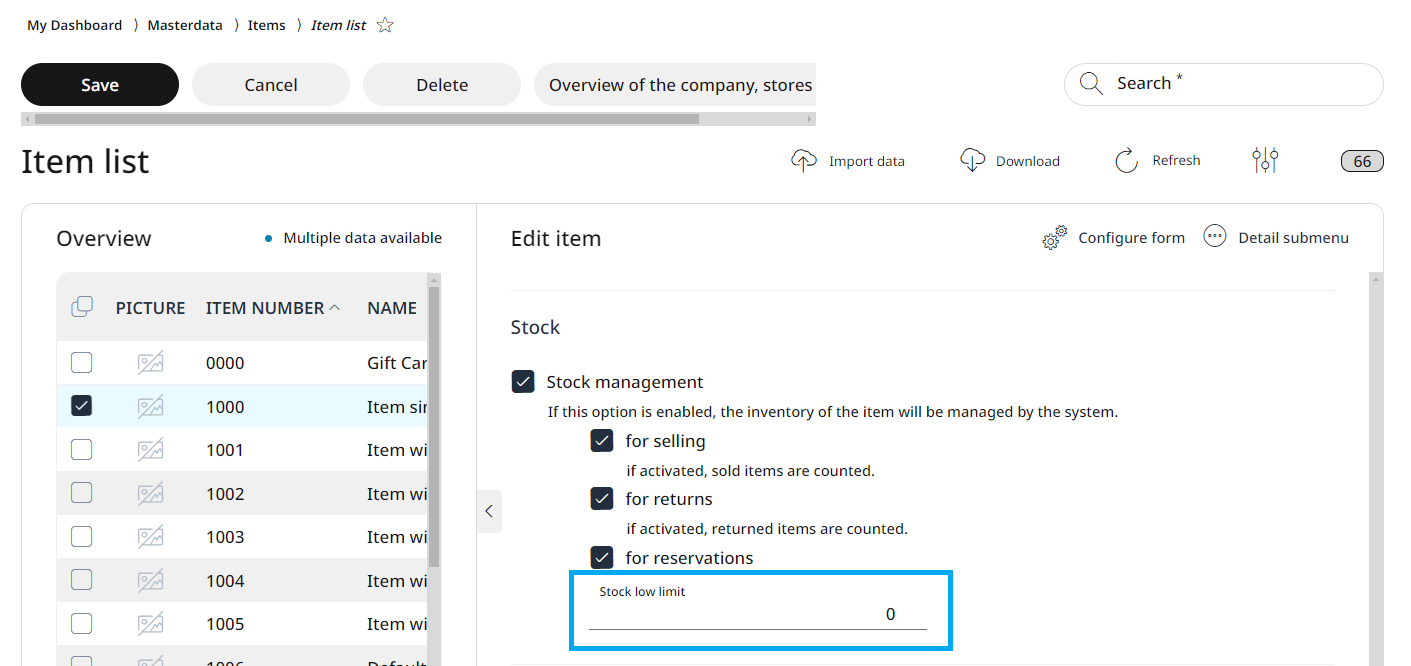This screenshot has width=1411, height=666.
Task: Click picture placeholder for item 1003
Action: [x=150, y=537]
